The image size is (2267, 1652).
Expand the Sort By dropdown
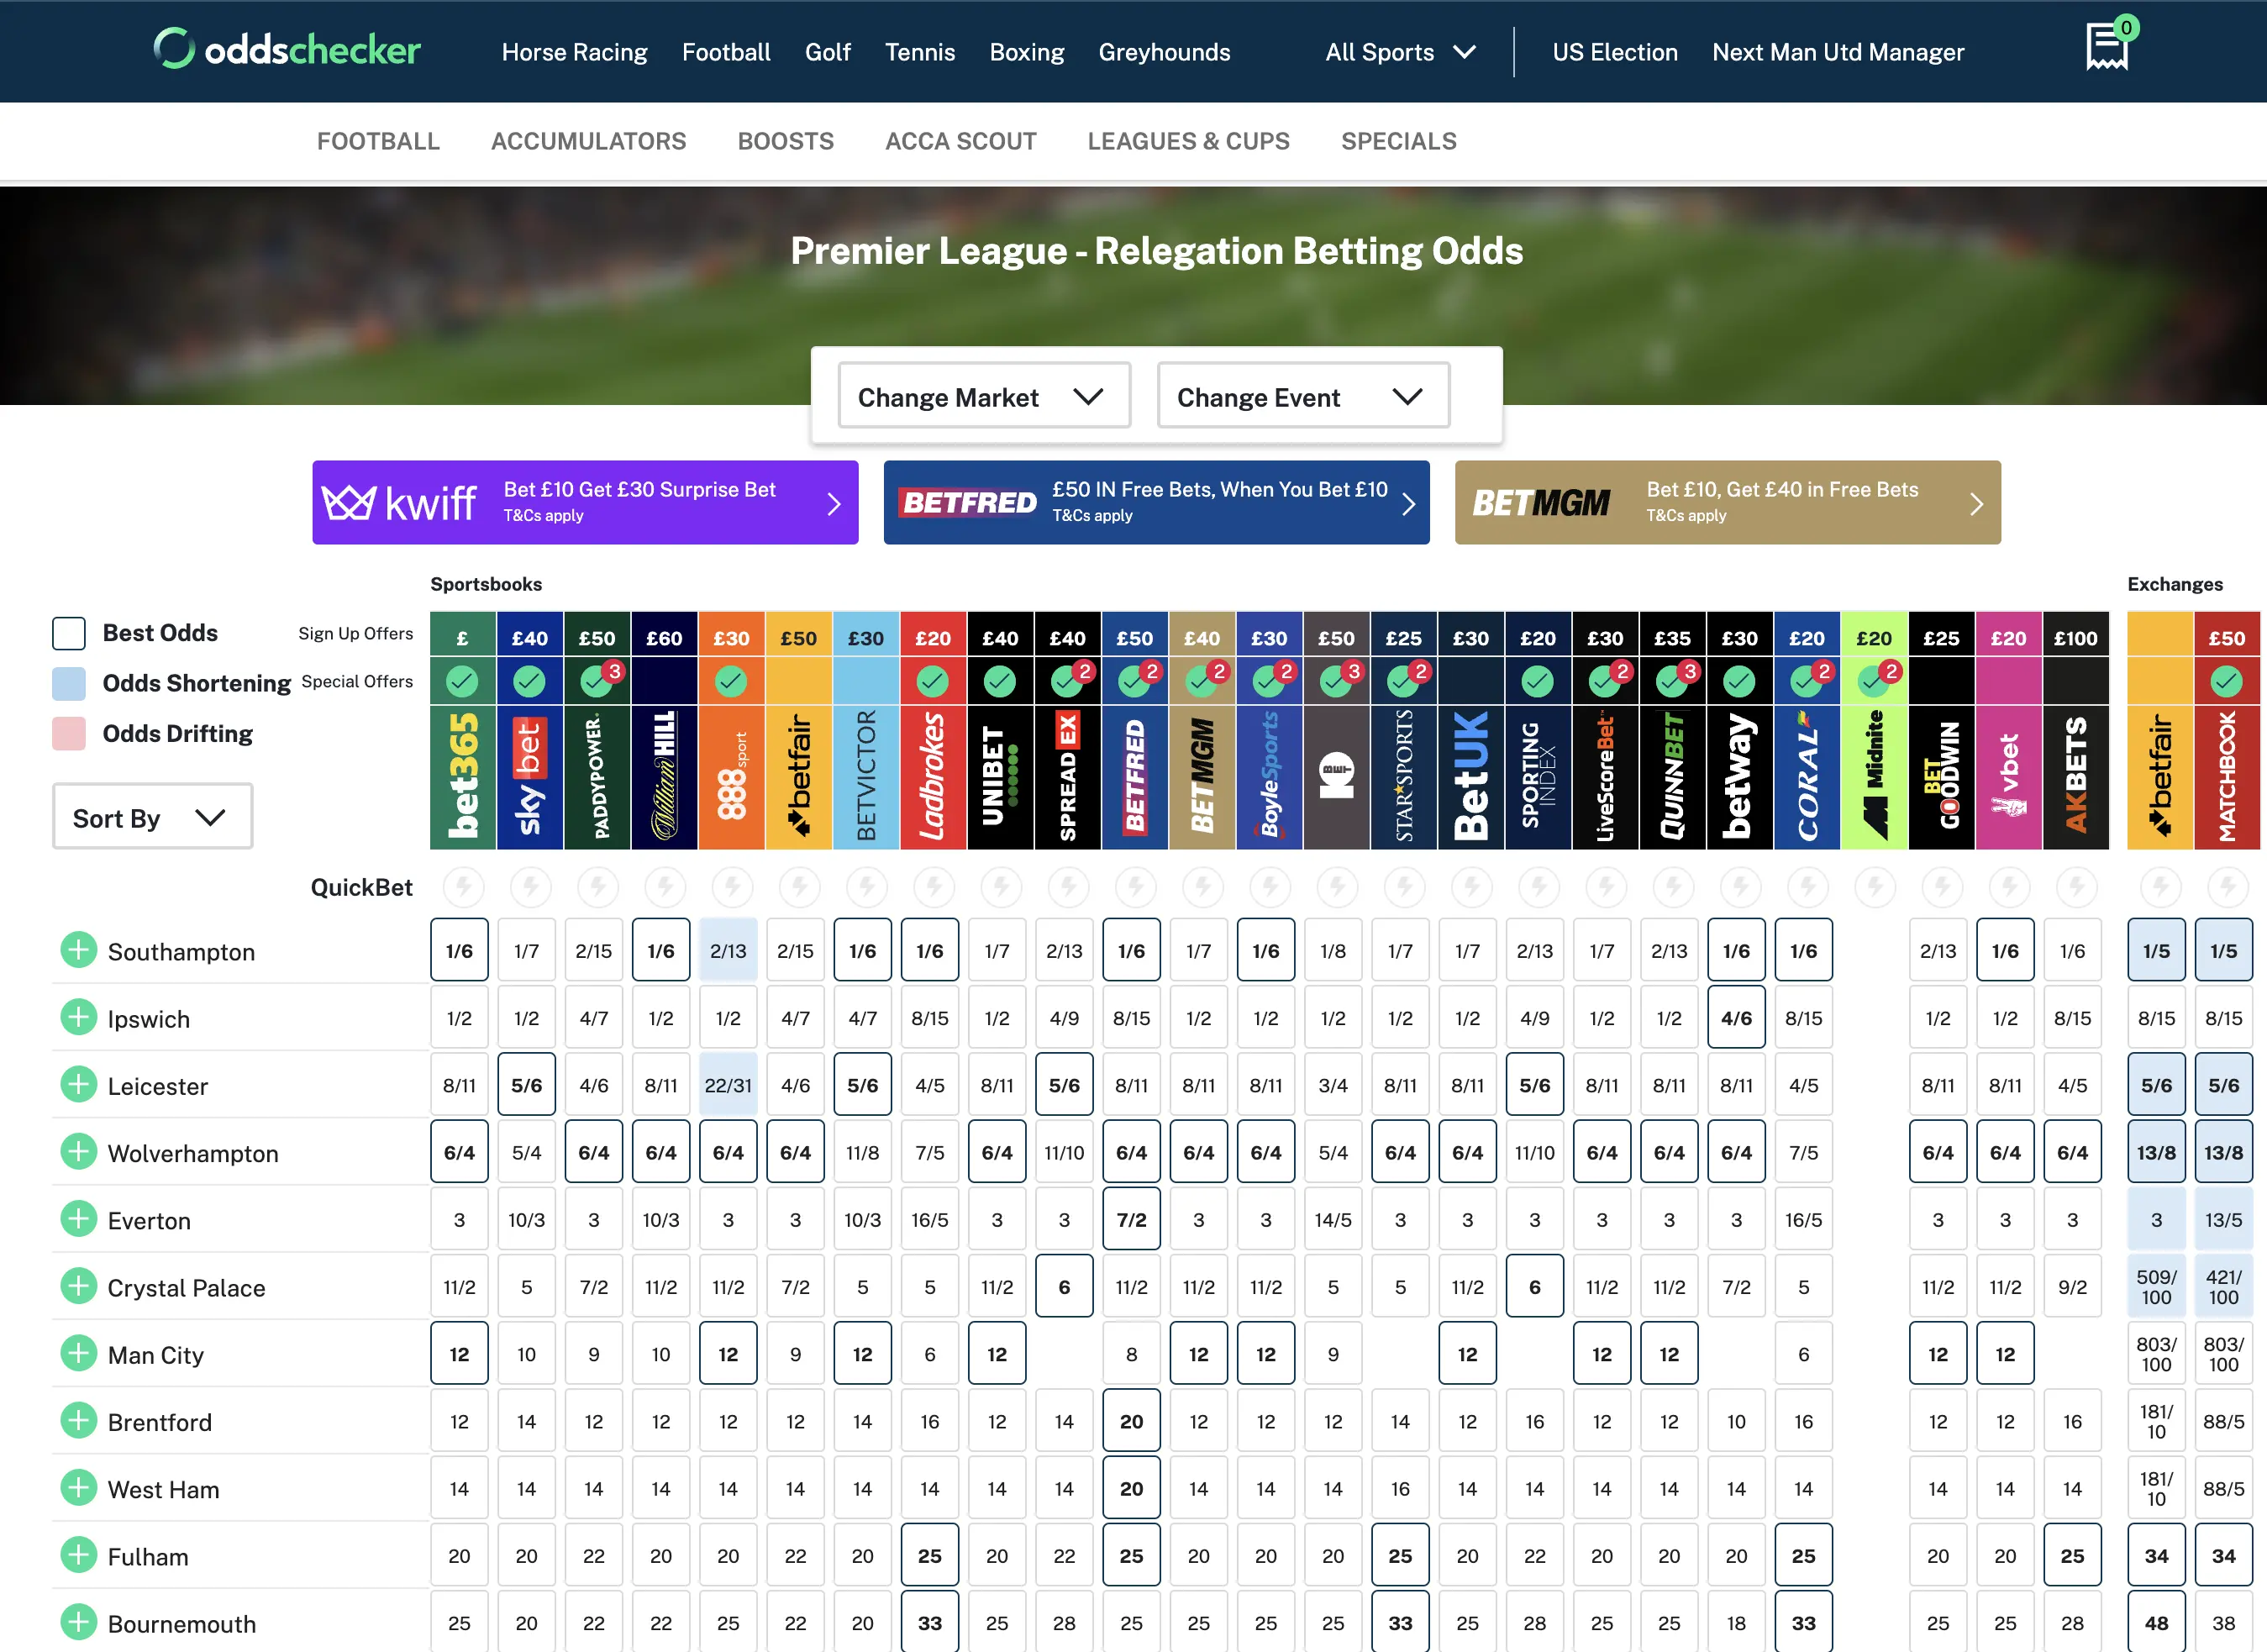click(x=152, y=817)
